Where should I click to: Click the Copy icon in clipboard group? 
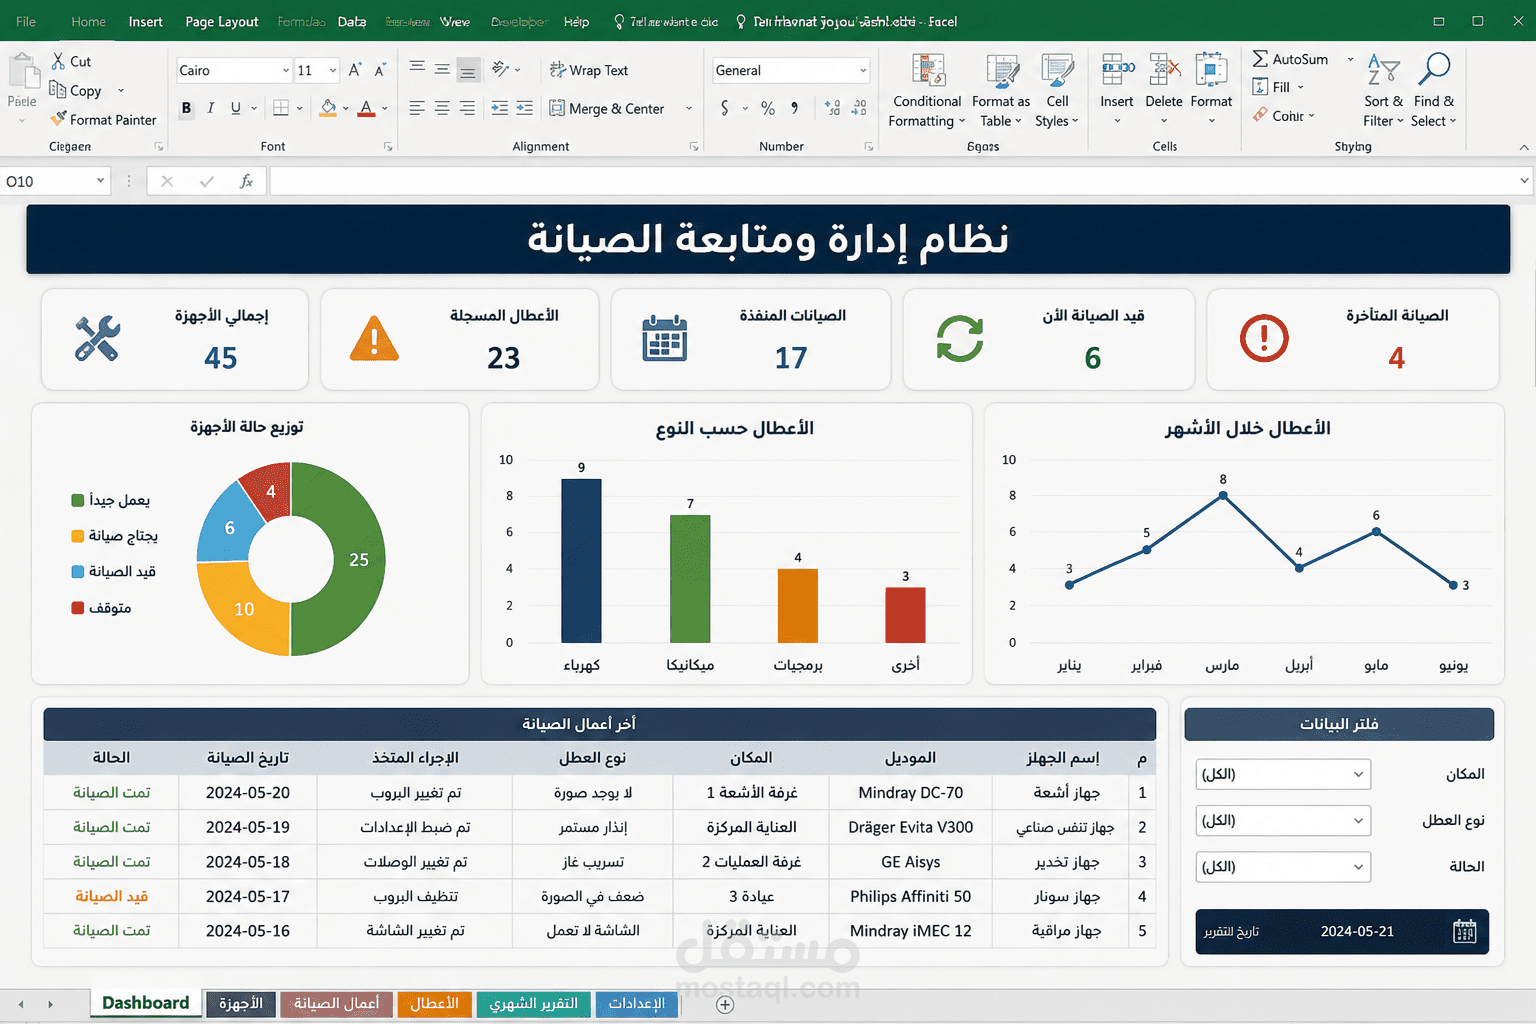58,90
